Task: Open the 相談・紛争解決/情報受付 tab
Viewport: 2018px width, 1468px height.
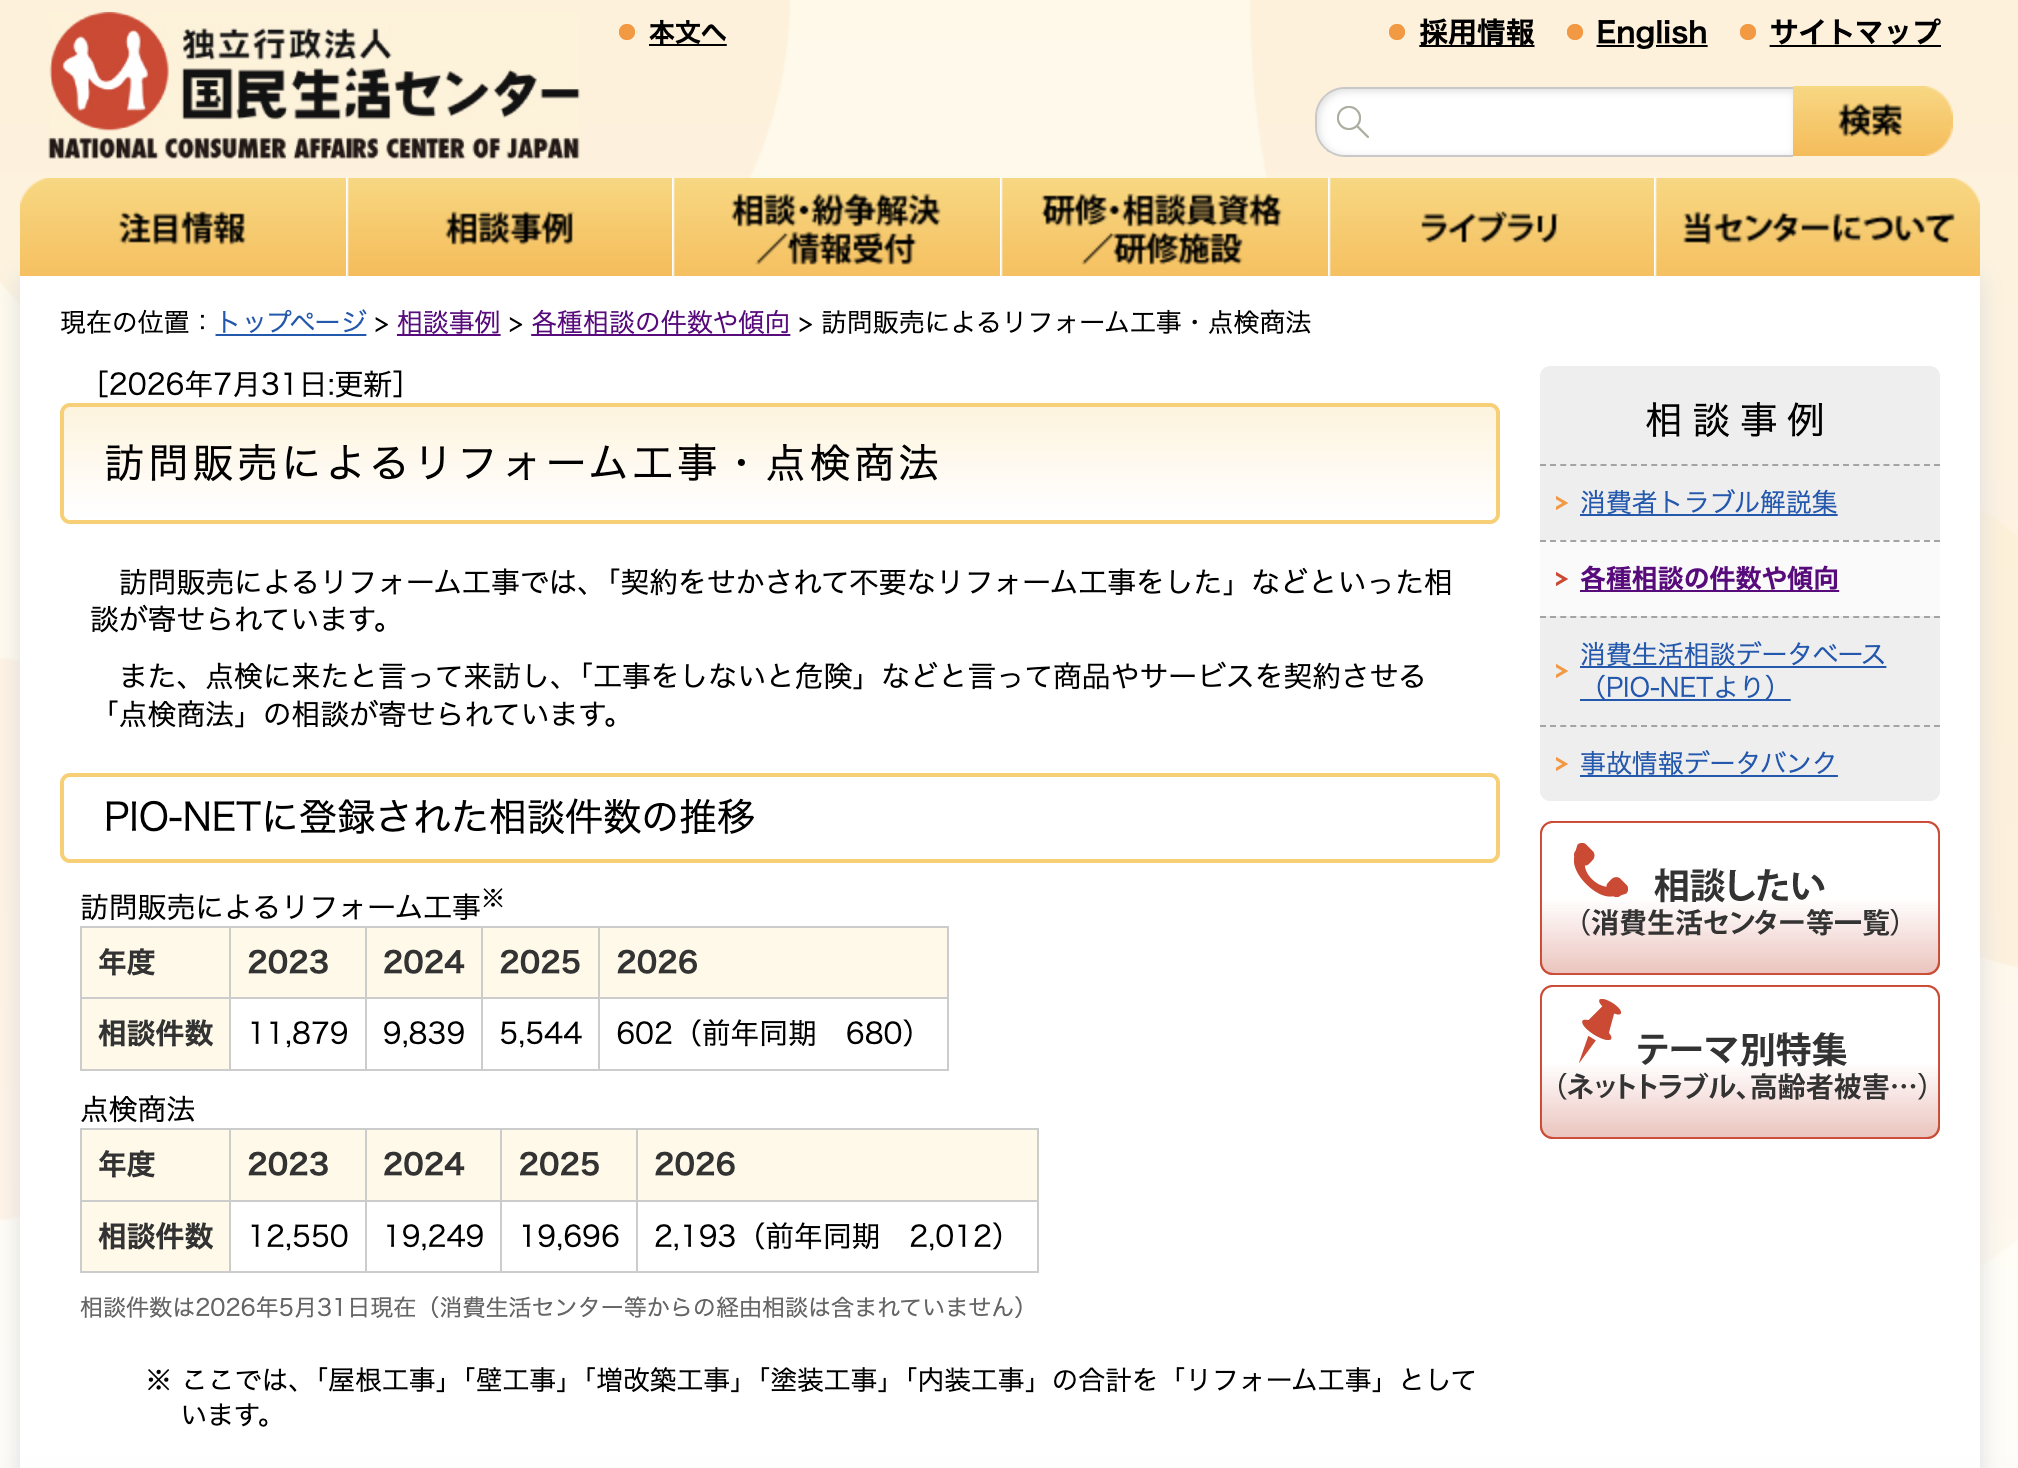Action: tap(837, 228)
